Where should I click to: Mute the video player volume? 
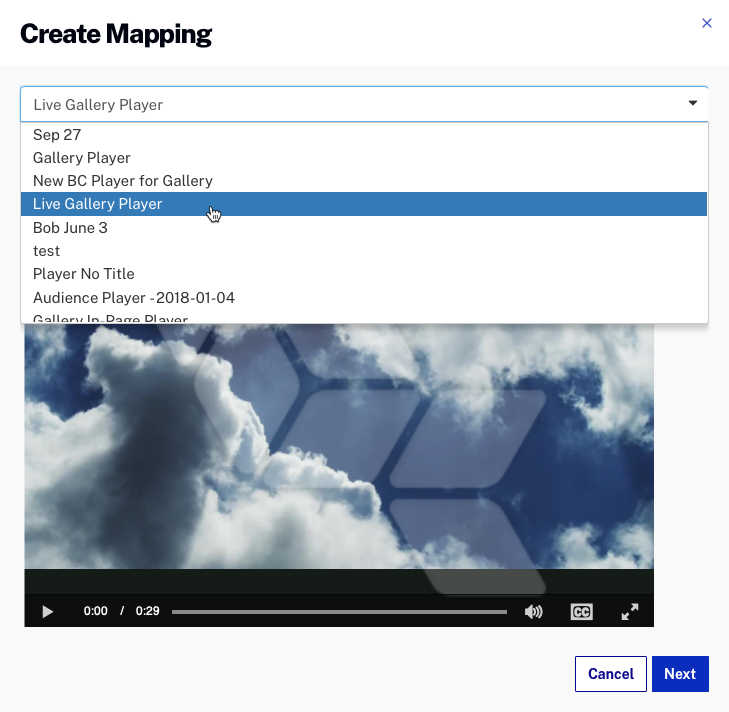click(534, 612)
